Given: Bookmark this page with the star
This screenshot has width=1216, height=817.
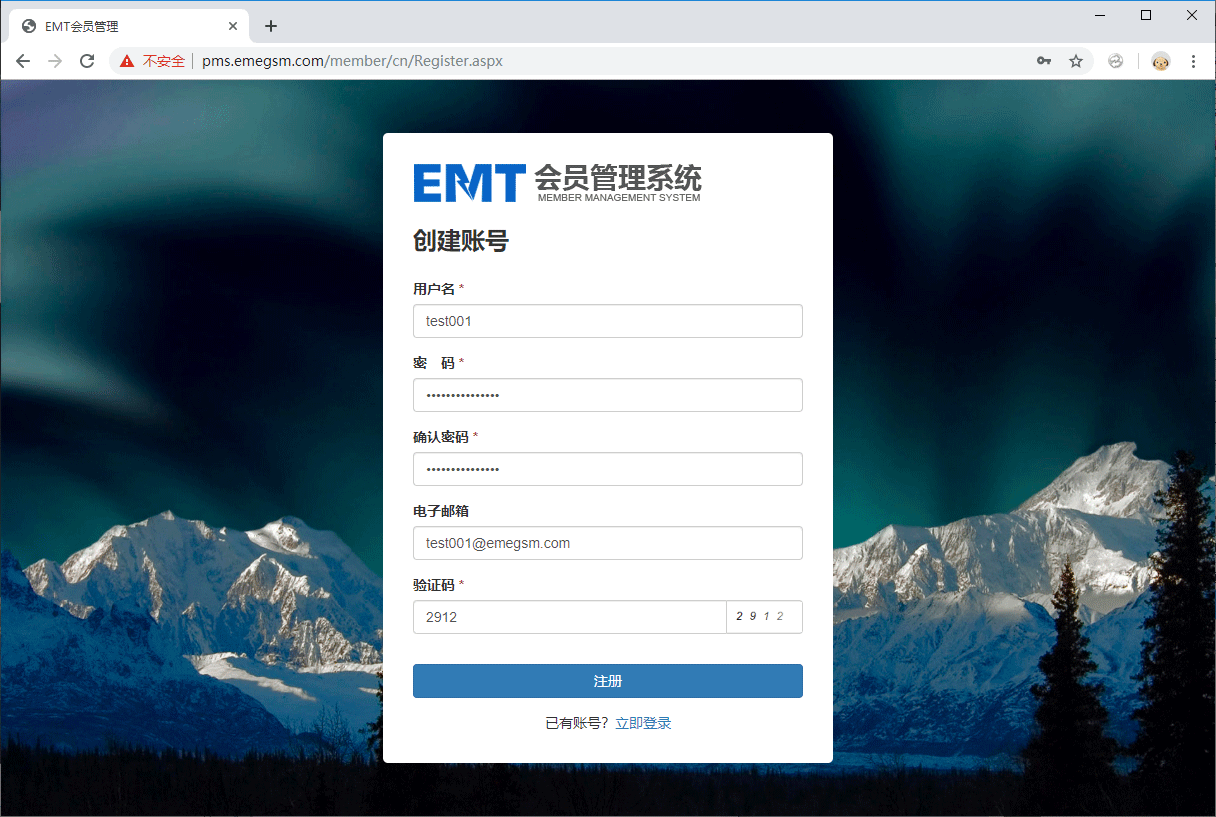Looking at the screenshot, I should [x=1076, y=61].
